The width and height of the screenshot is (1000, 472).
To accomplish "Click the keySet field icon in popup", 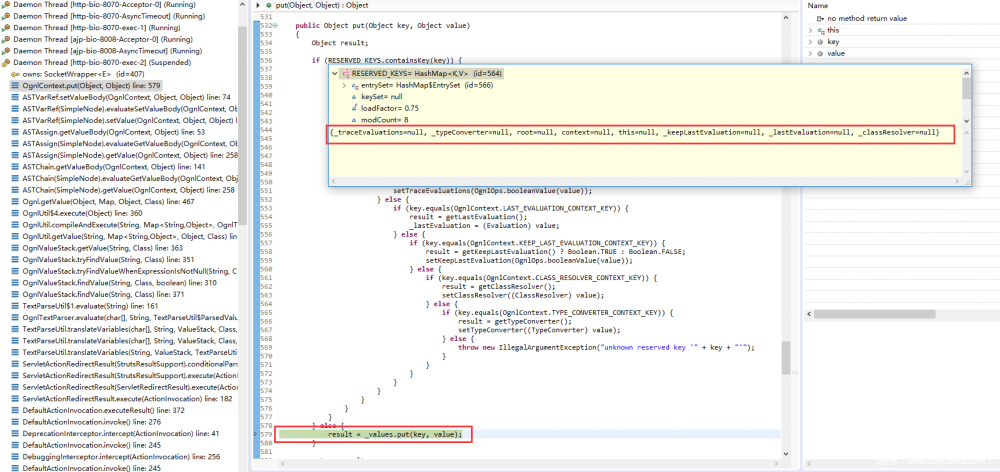I will (x=355, y=96).
